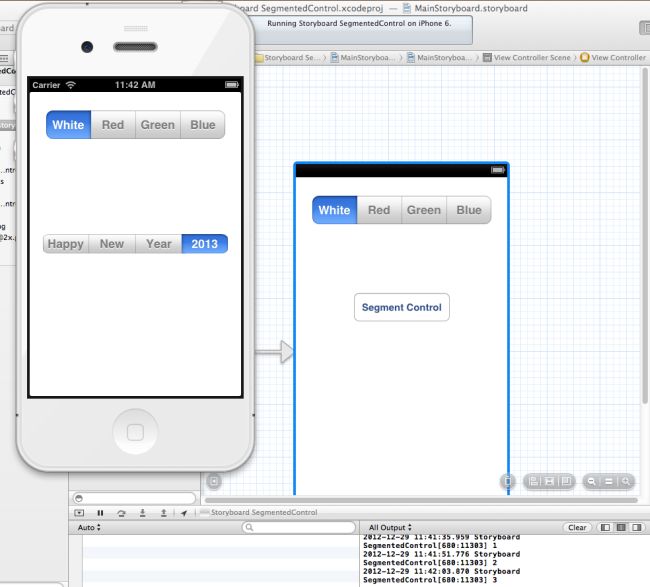Image resolution: width=650 pixels, height=587 pixels.
Task: Click the storyboard entry point arrow
Action: (x=274, y=352)
